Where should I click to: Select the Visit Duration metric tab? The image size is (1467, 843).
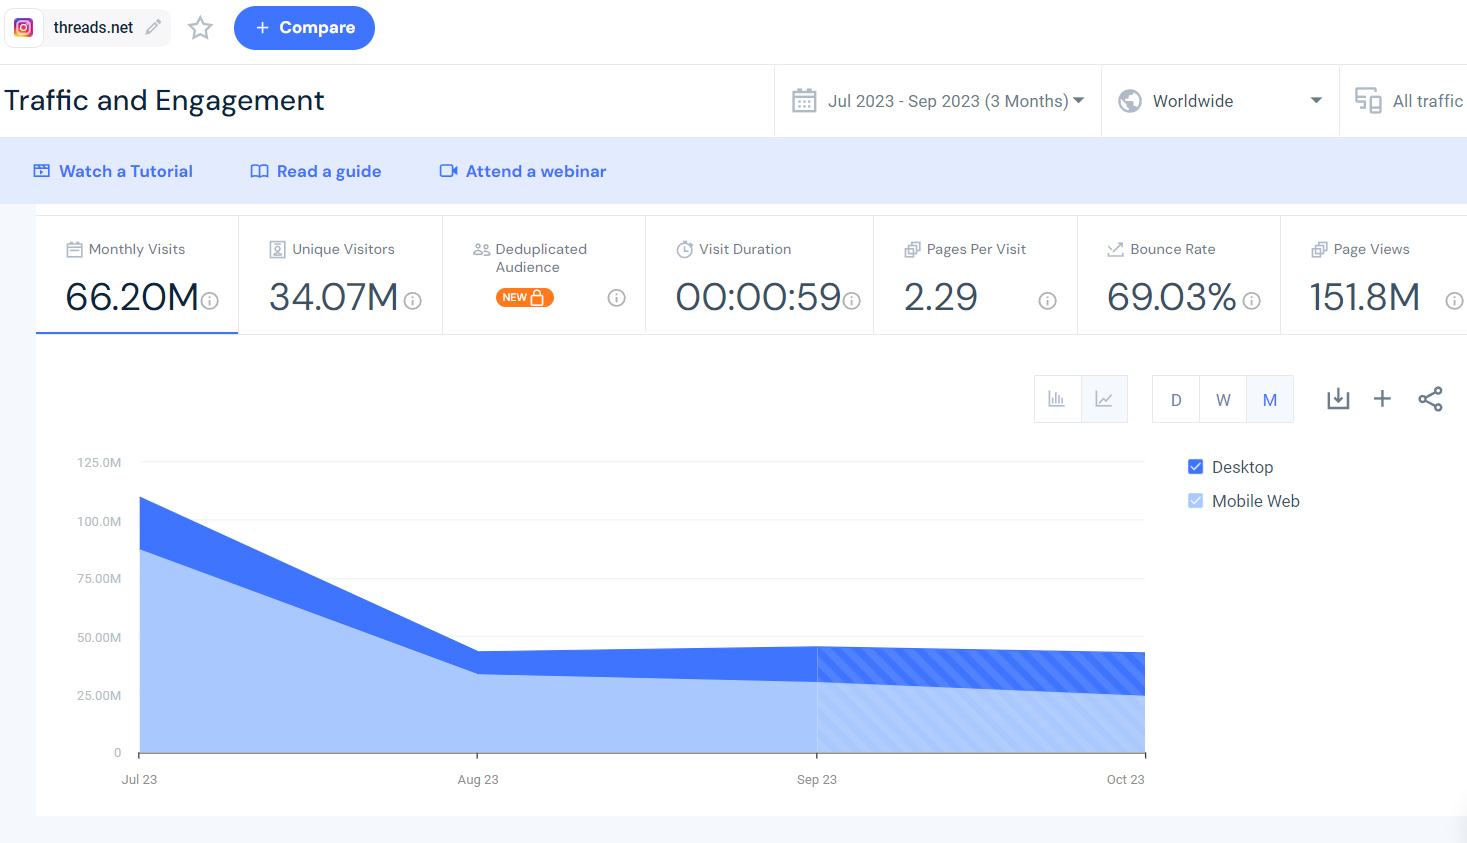[759, 275]
